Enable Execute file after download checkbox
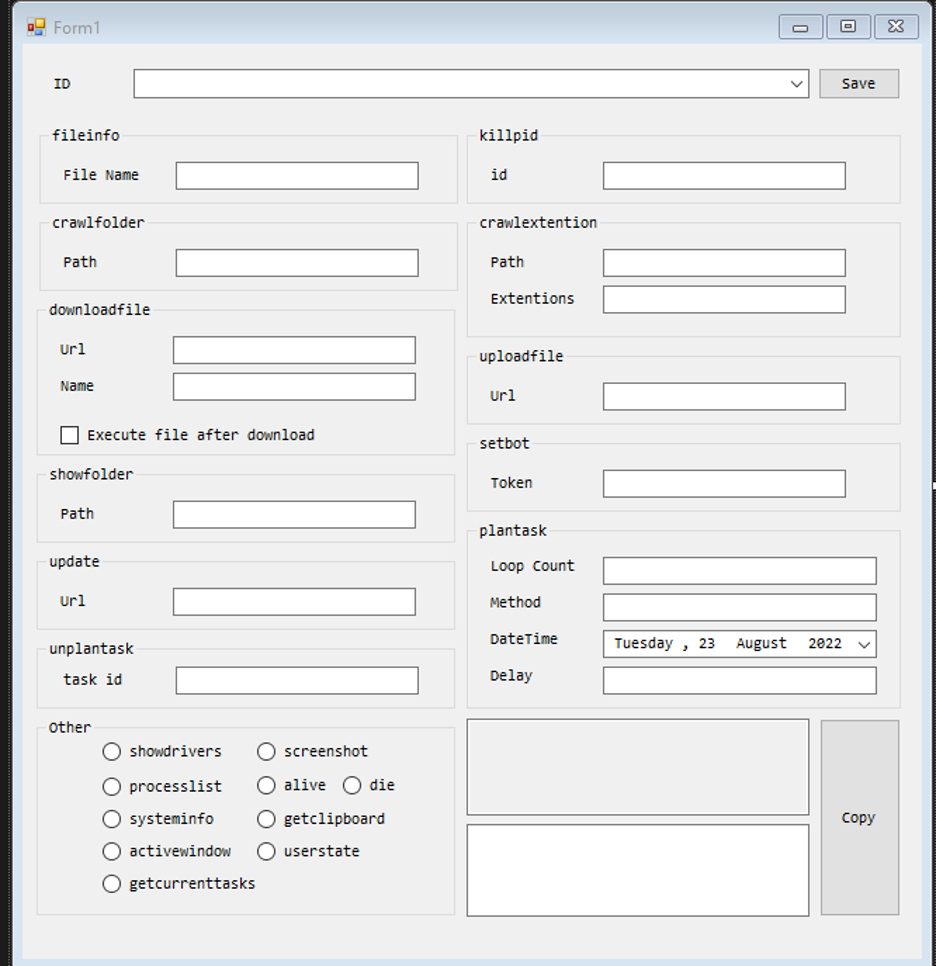 (x=70, y=435)
